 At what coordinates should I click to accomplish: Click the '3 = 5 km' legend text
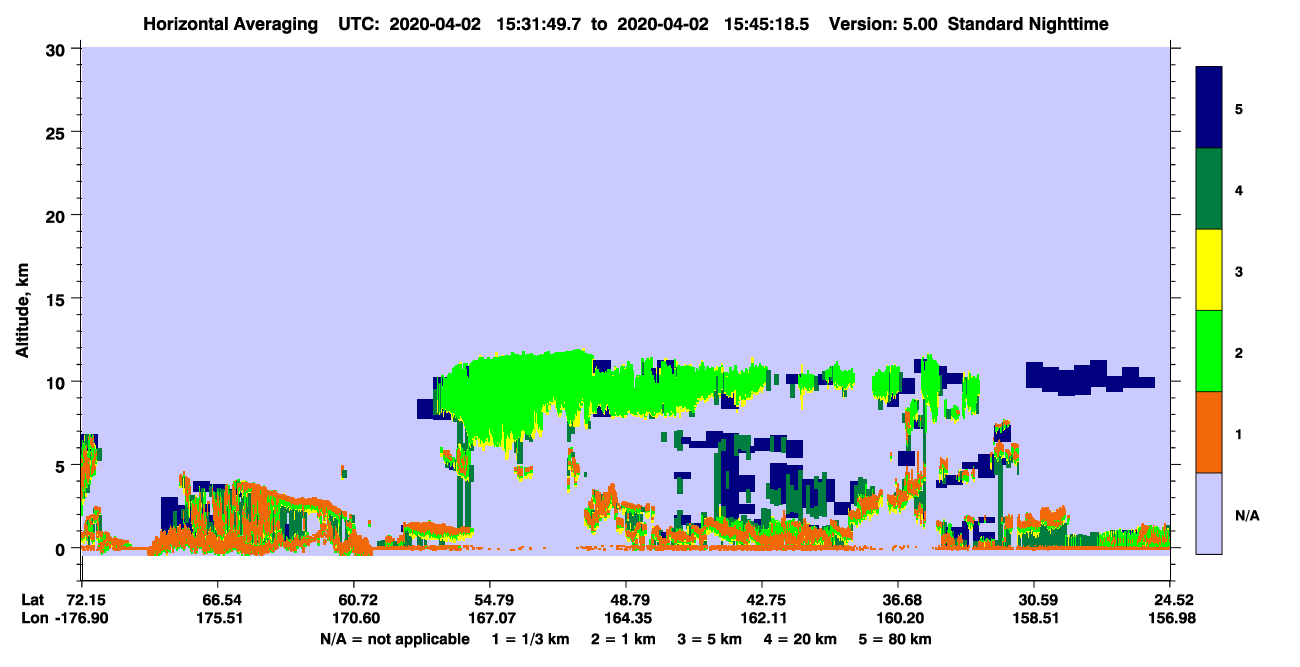(710, 639)
